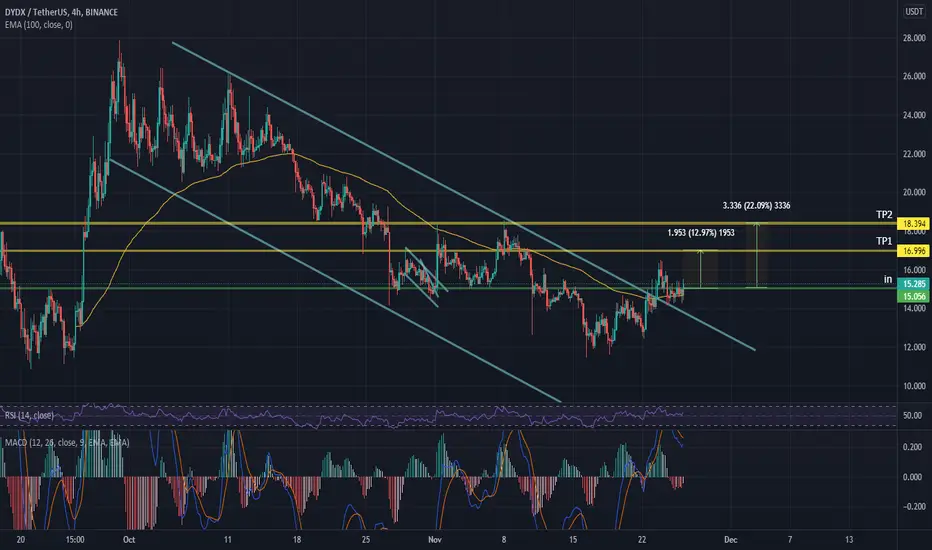Image resolution: width=932 pixels, height=550 pixels.
Task: Select the "in" entry text label
Action: tap(887, 279)
